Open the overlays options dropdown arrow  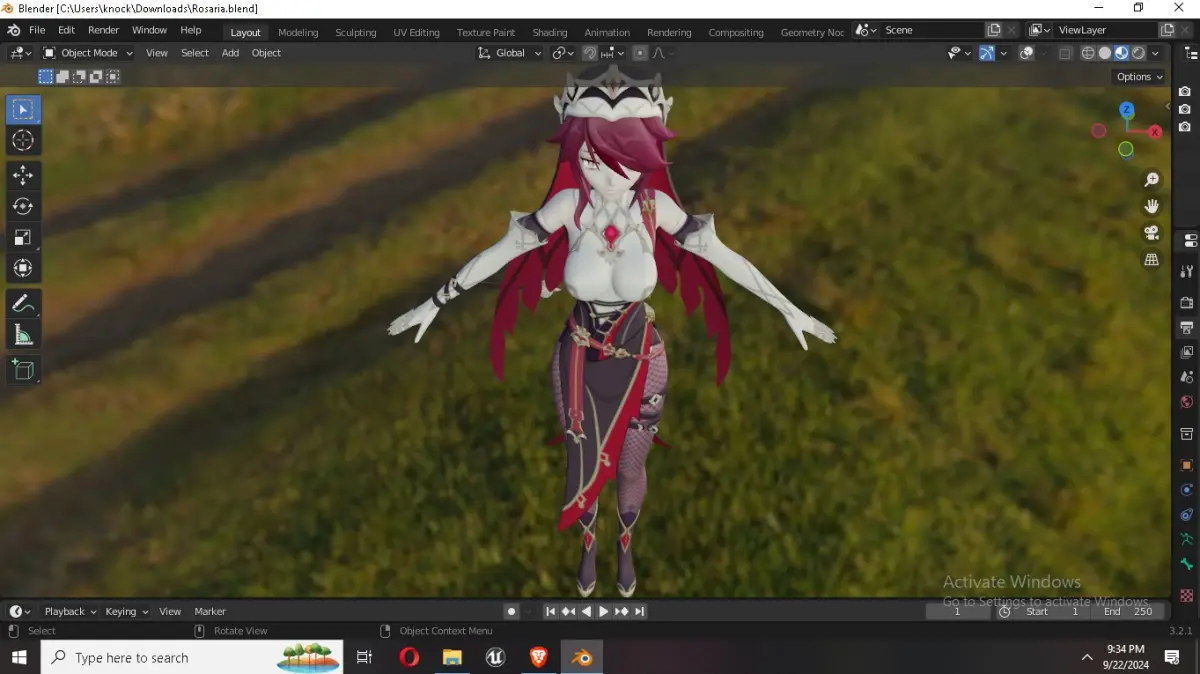[1044, 53]
